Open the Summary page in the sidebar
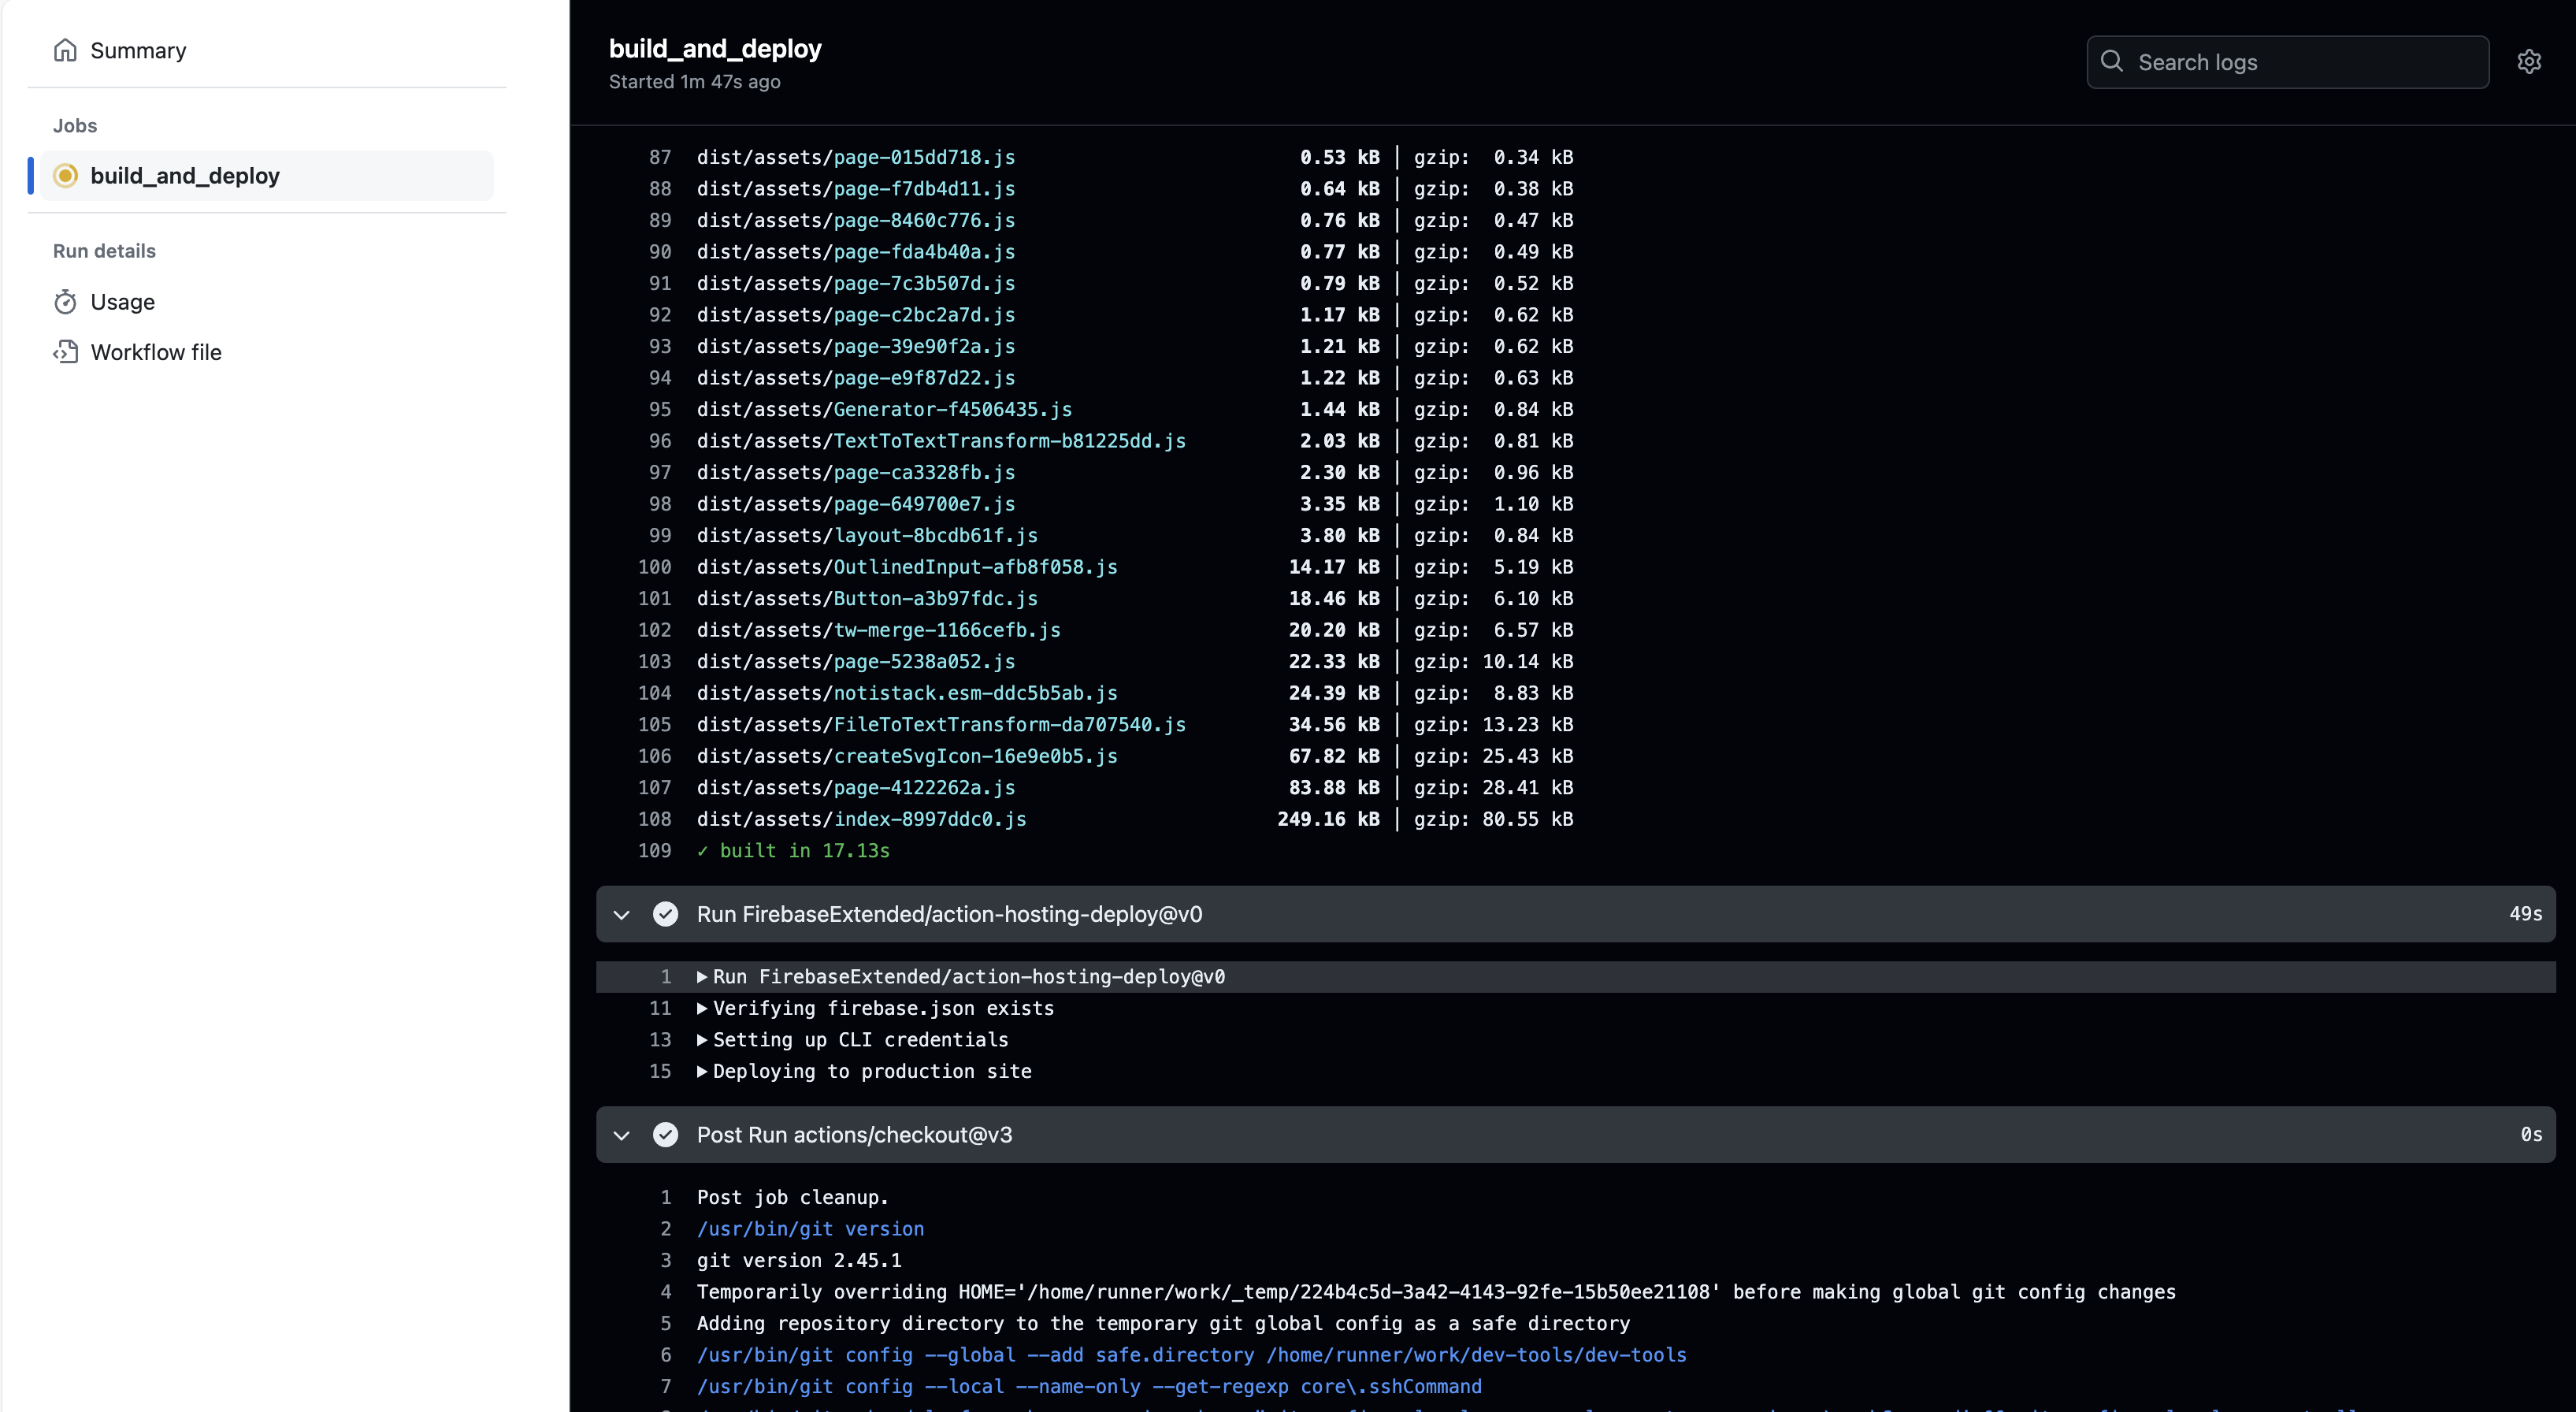This screenshot has width=2576, height=1412. 138,50
